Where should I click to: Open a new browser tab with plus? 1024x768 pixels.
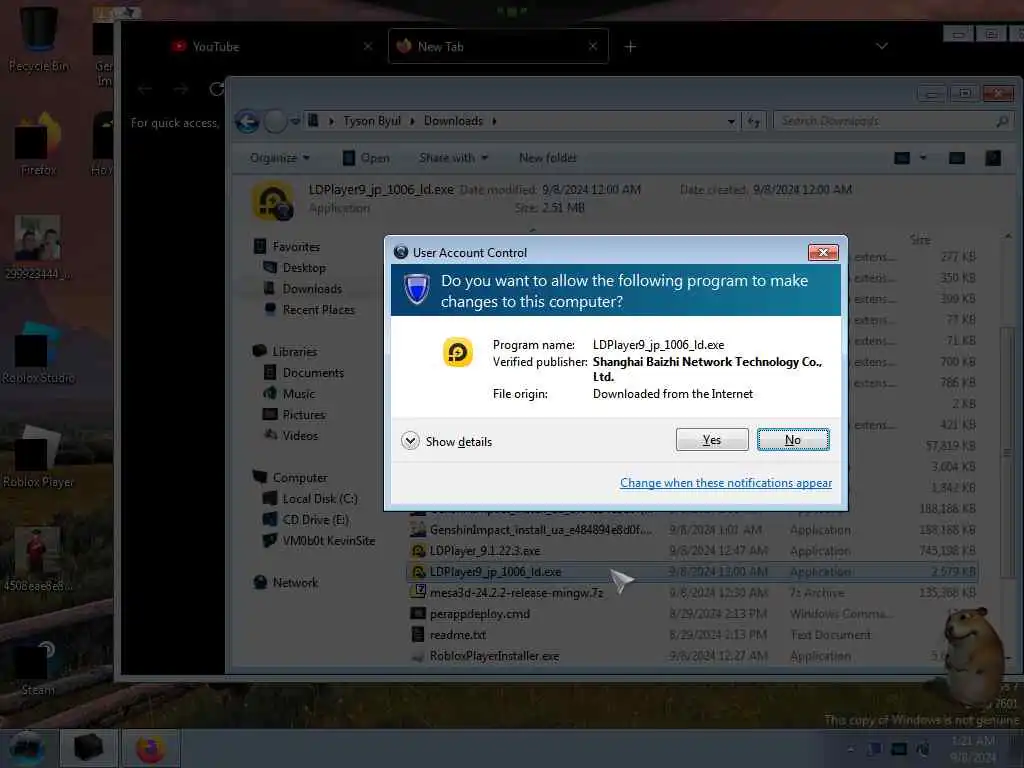tap(630, 46)
